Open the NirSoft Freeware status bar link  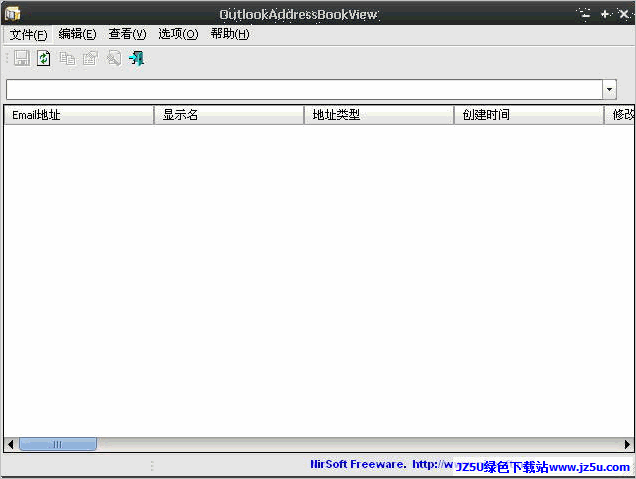(381, 464)
